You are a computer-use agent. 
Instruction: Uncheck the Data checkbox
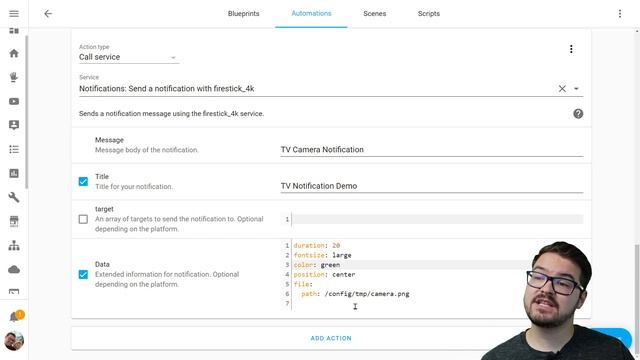tap(83, 274)
